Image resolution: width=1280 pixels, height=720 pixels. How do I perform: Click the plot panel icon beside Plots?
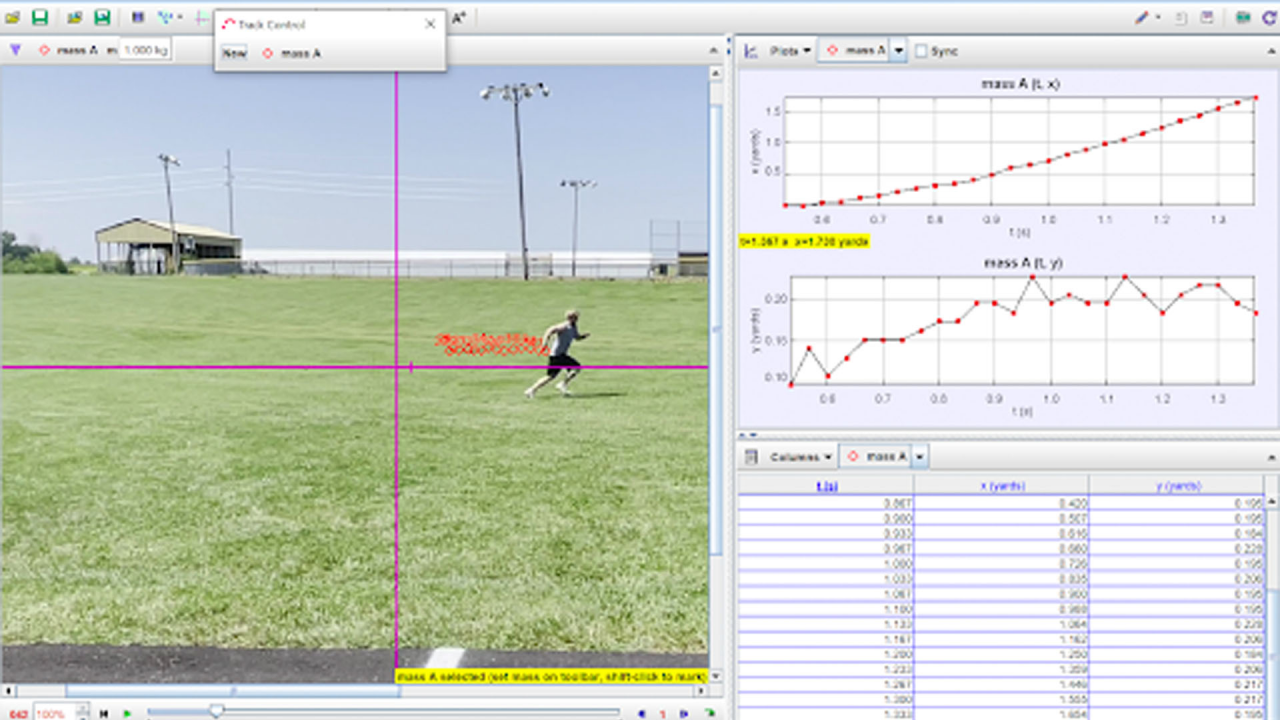click(x=749, y=49)
